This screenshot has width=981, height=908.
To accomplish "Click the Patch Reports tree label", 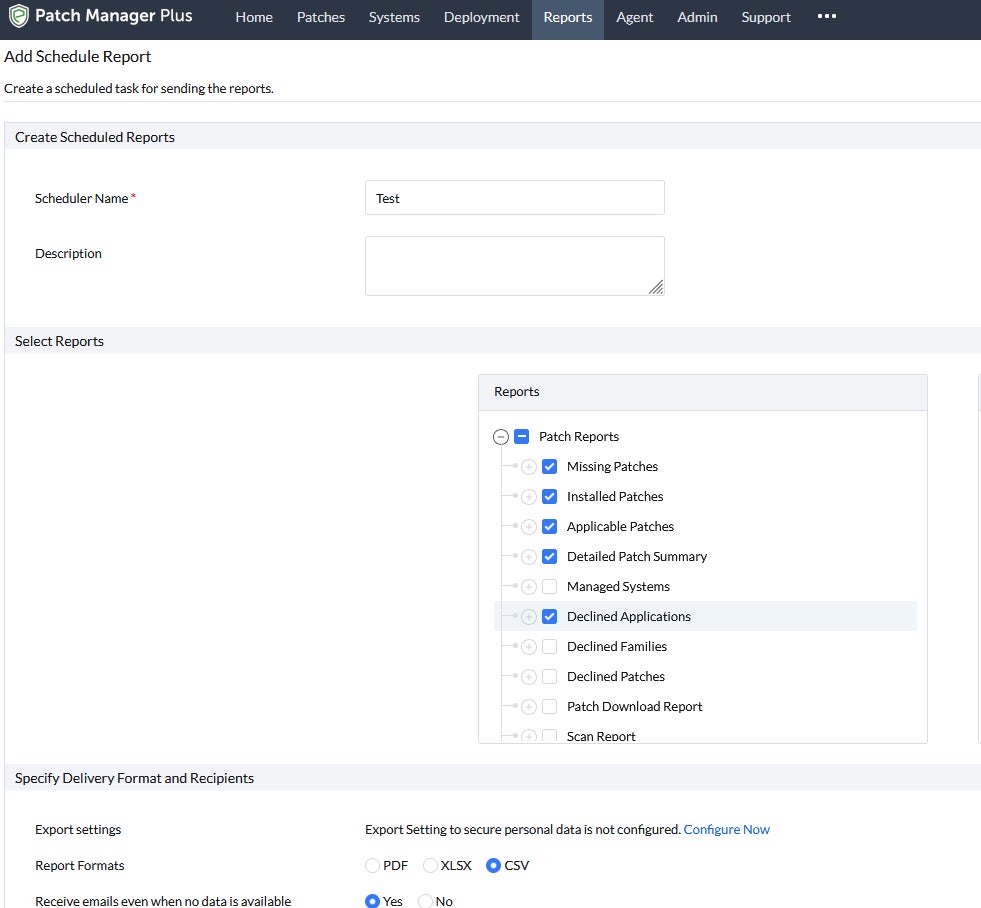I will [x=579, y=437].
